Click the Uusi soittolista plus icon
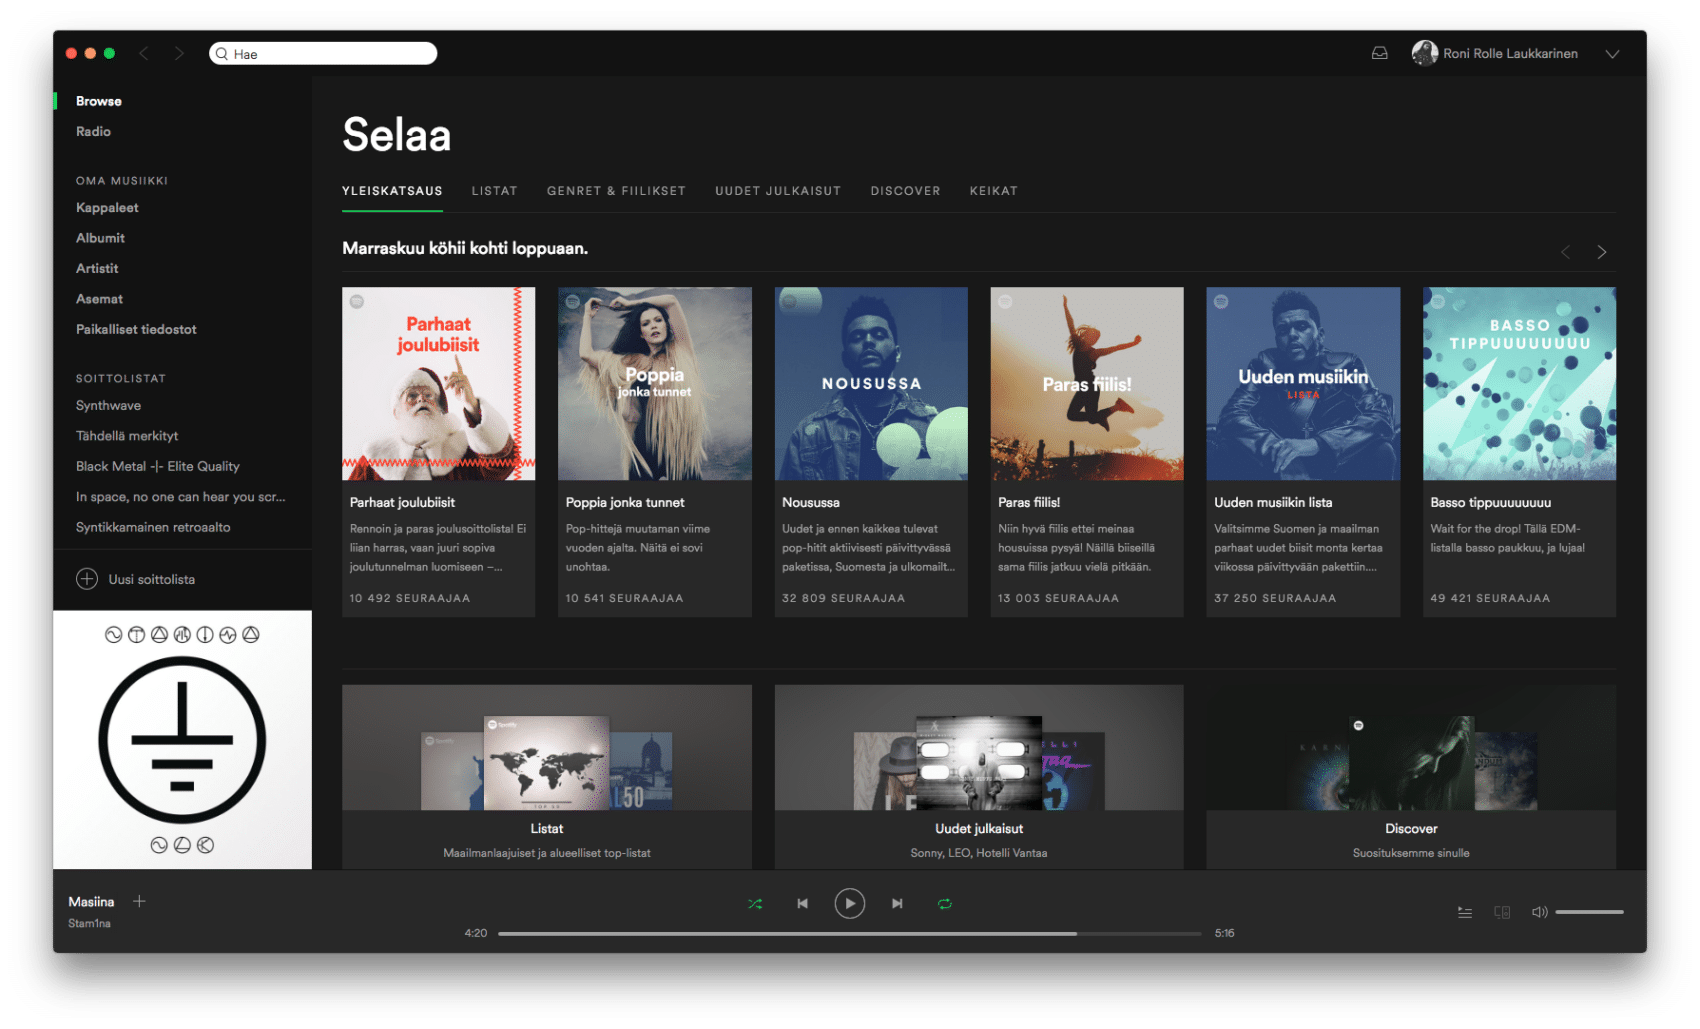Screen dimensions: 1700x1029 pos(87,579)
